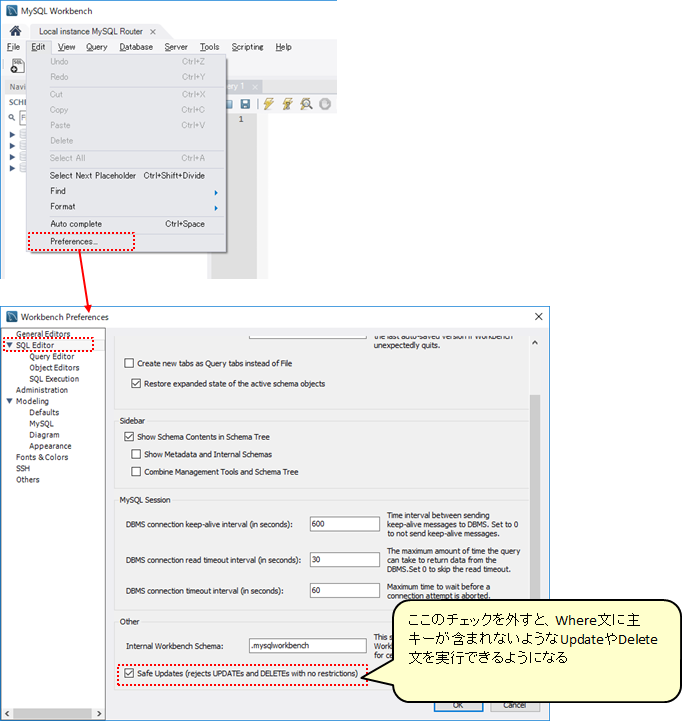
Task: Select Diagram under Modeling
Action: tap(44, 435)
